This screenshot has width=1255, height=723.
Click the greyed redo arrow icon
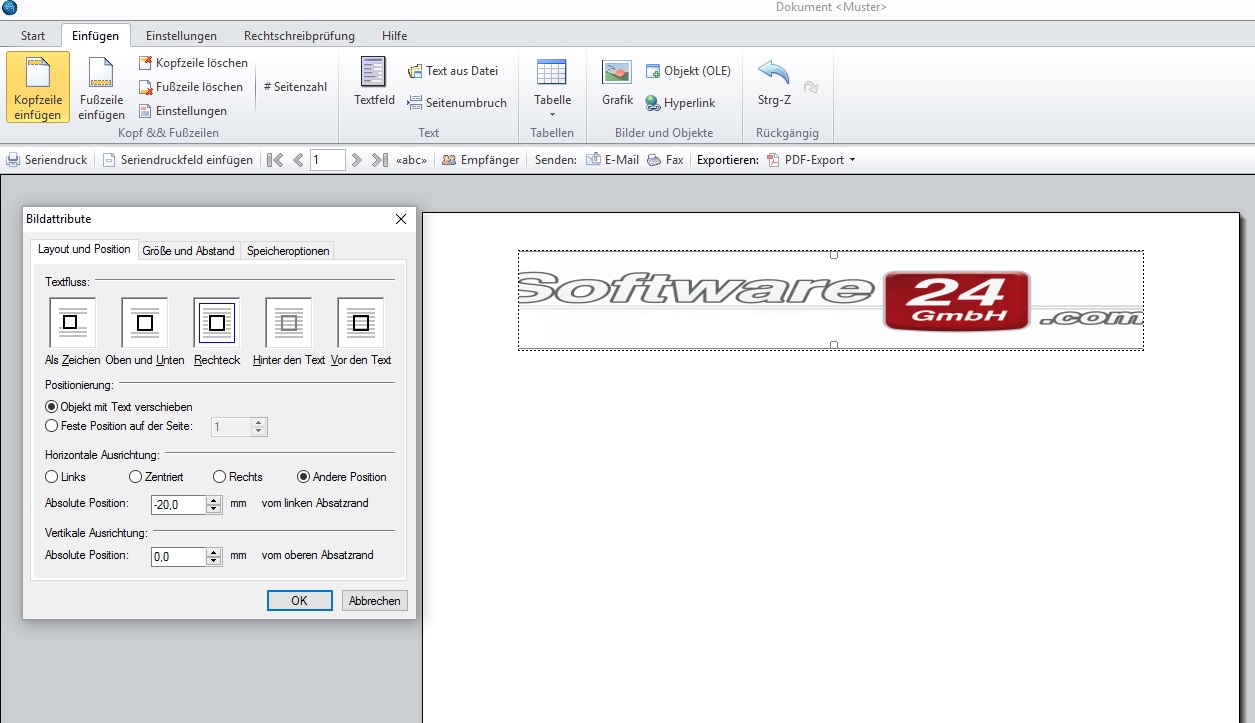click(x=811, y=88)
